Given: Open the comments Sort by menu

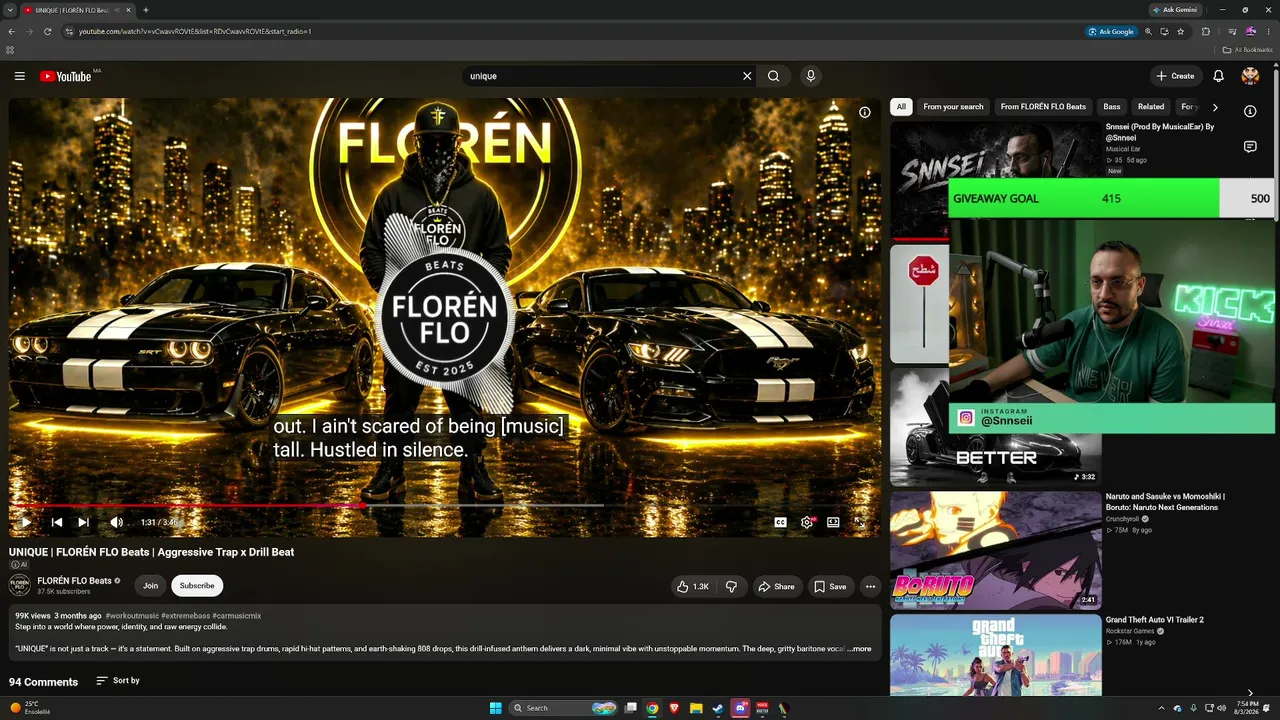Looking at the screenshot, I should click(118, 681).
